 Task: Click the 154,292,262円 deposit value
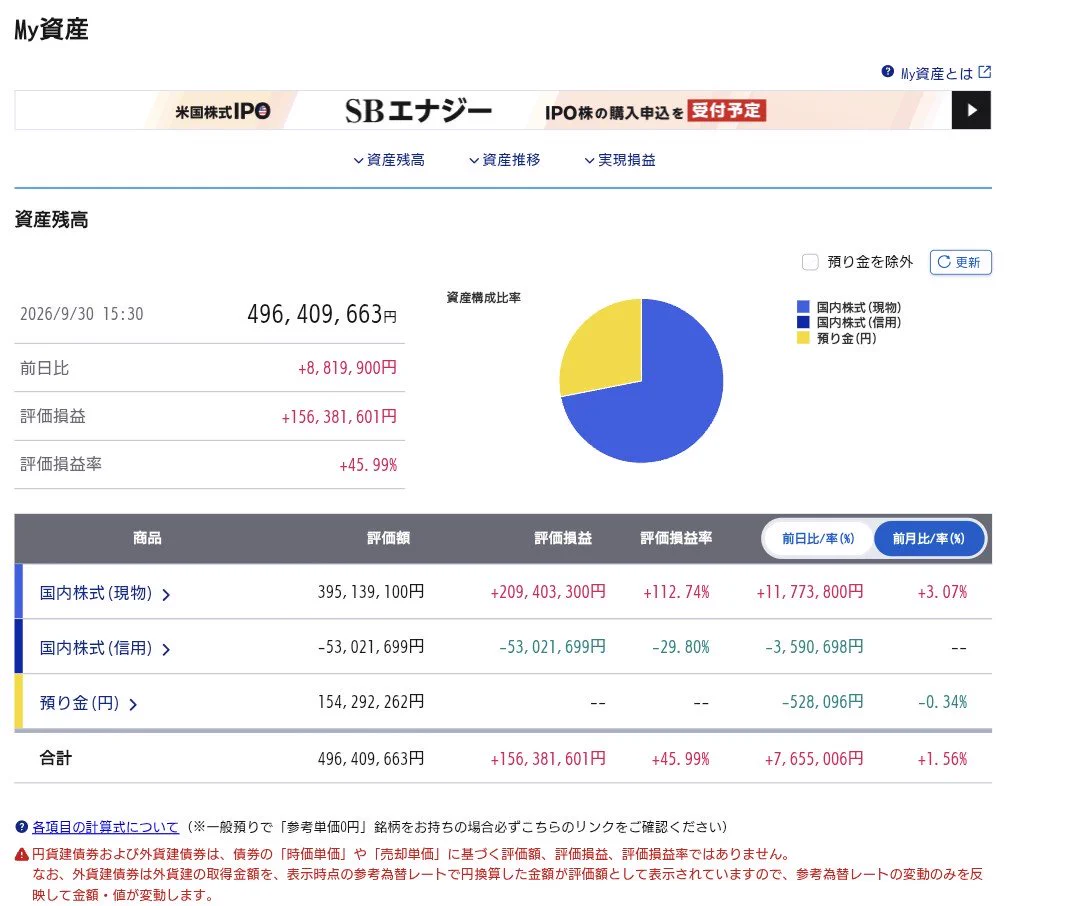pyautogui.click(x=371, y=702)
